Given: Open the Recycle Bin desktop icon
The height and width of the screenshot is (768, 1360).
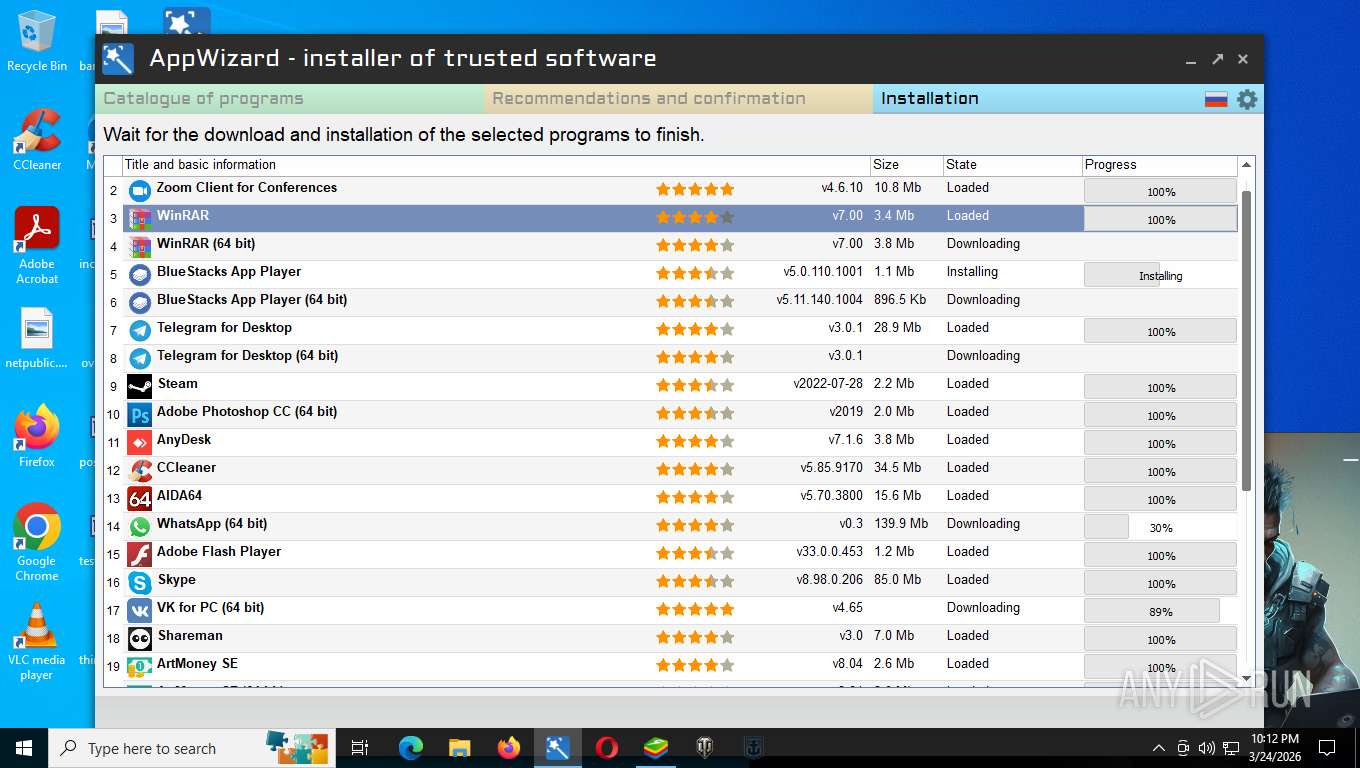Looking at the screenshot, I should click(37, 41).
